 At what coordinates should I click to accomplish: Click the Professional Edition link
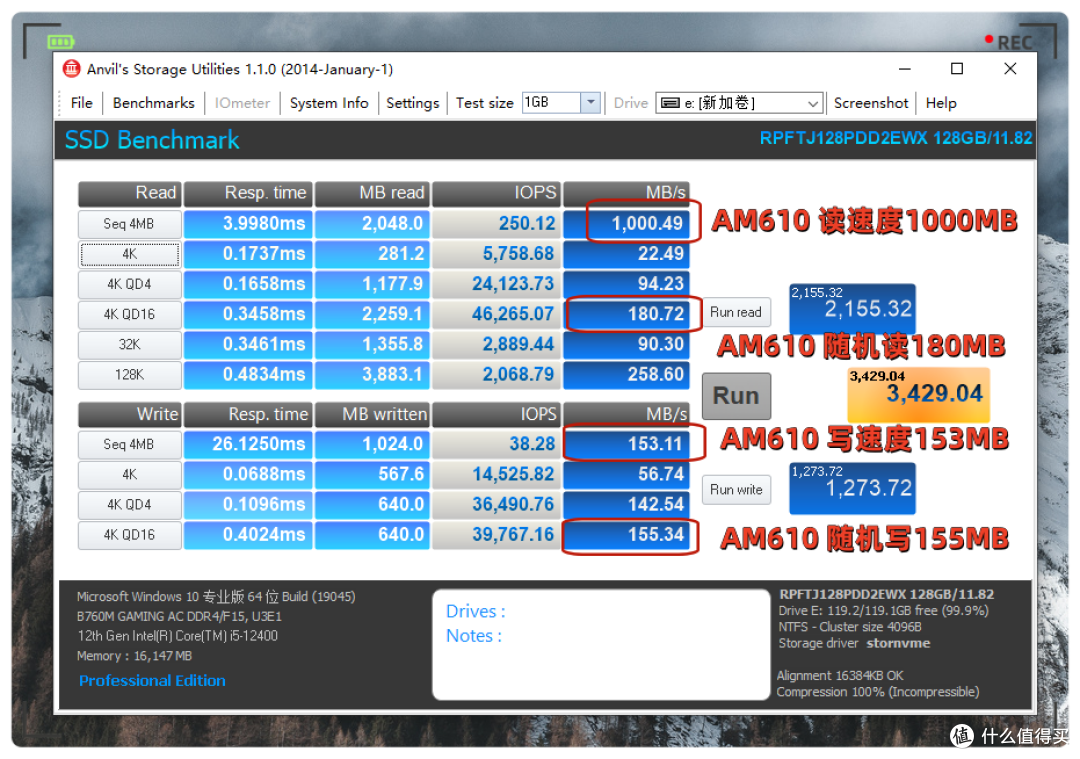click(x=152, y=680)
